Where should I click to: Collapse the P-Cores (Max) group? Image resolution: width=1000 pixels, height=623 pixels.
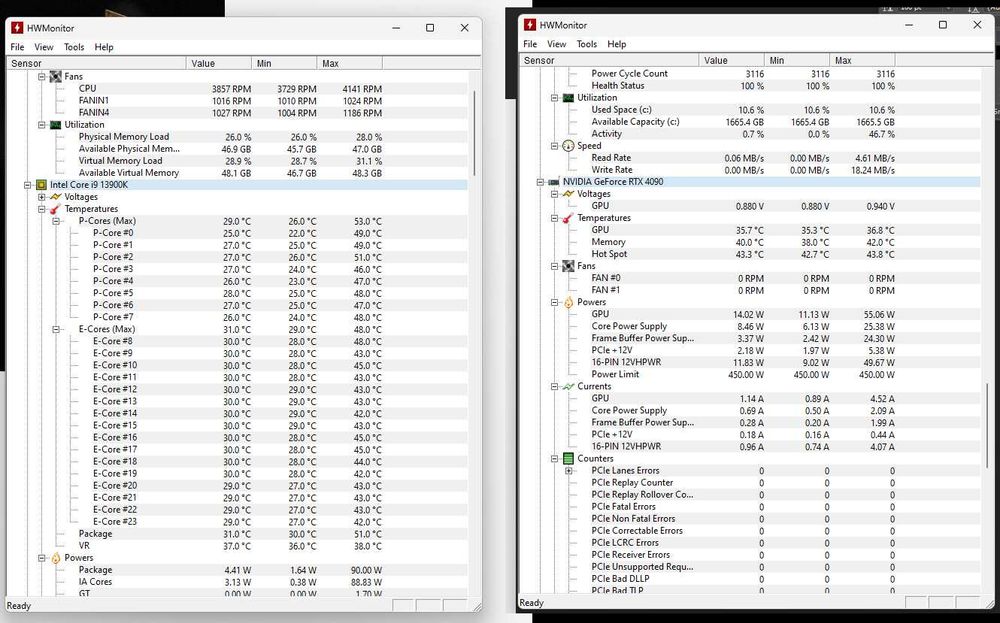[55, 221]
